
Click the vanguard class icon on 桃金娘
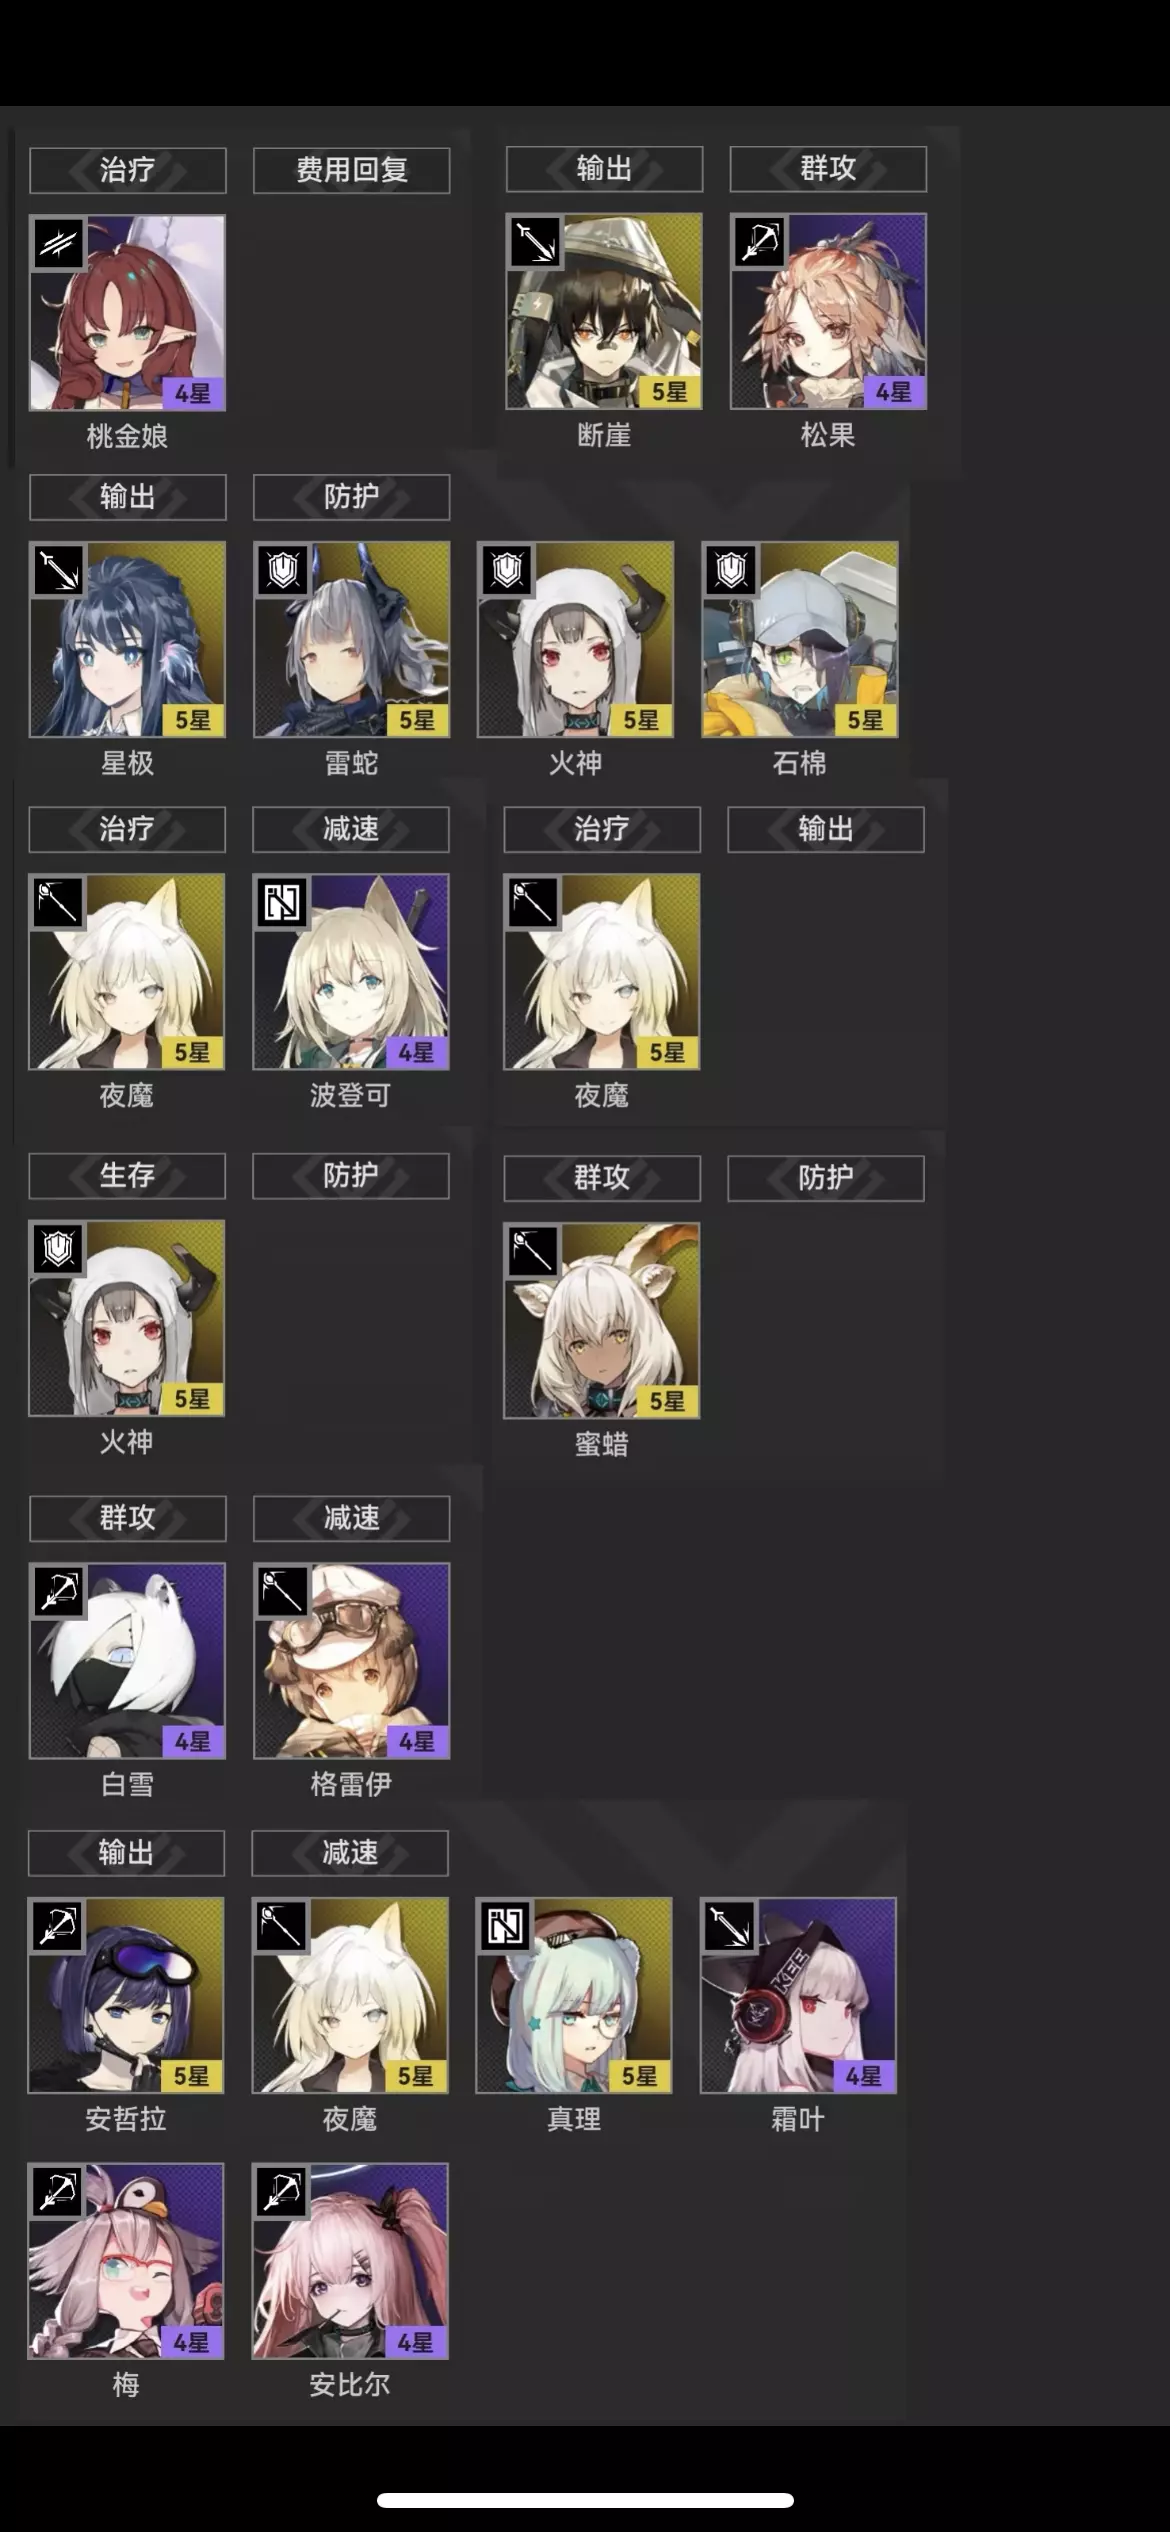pos(59,243)
